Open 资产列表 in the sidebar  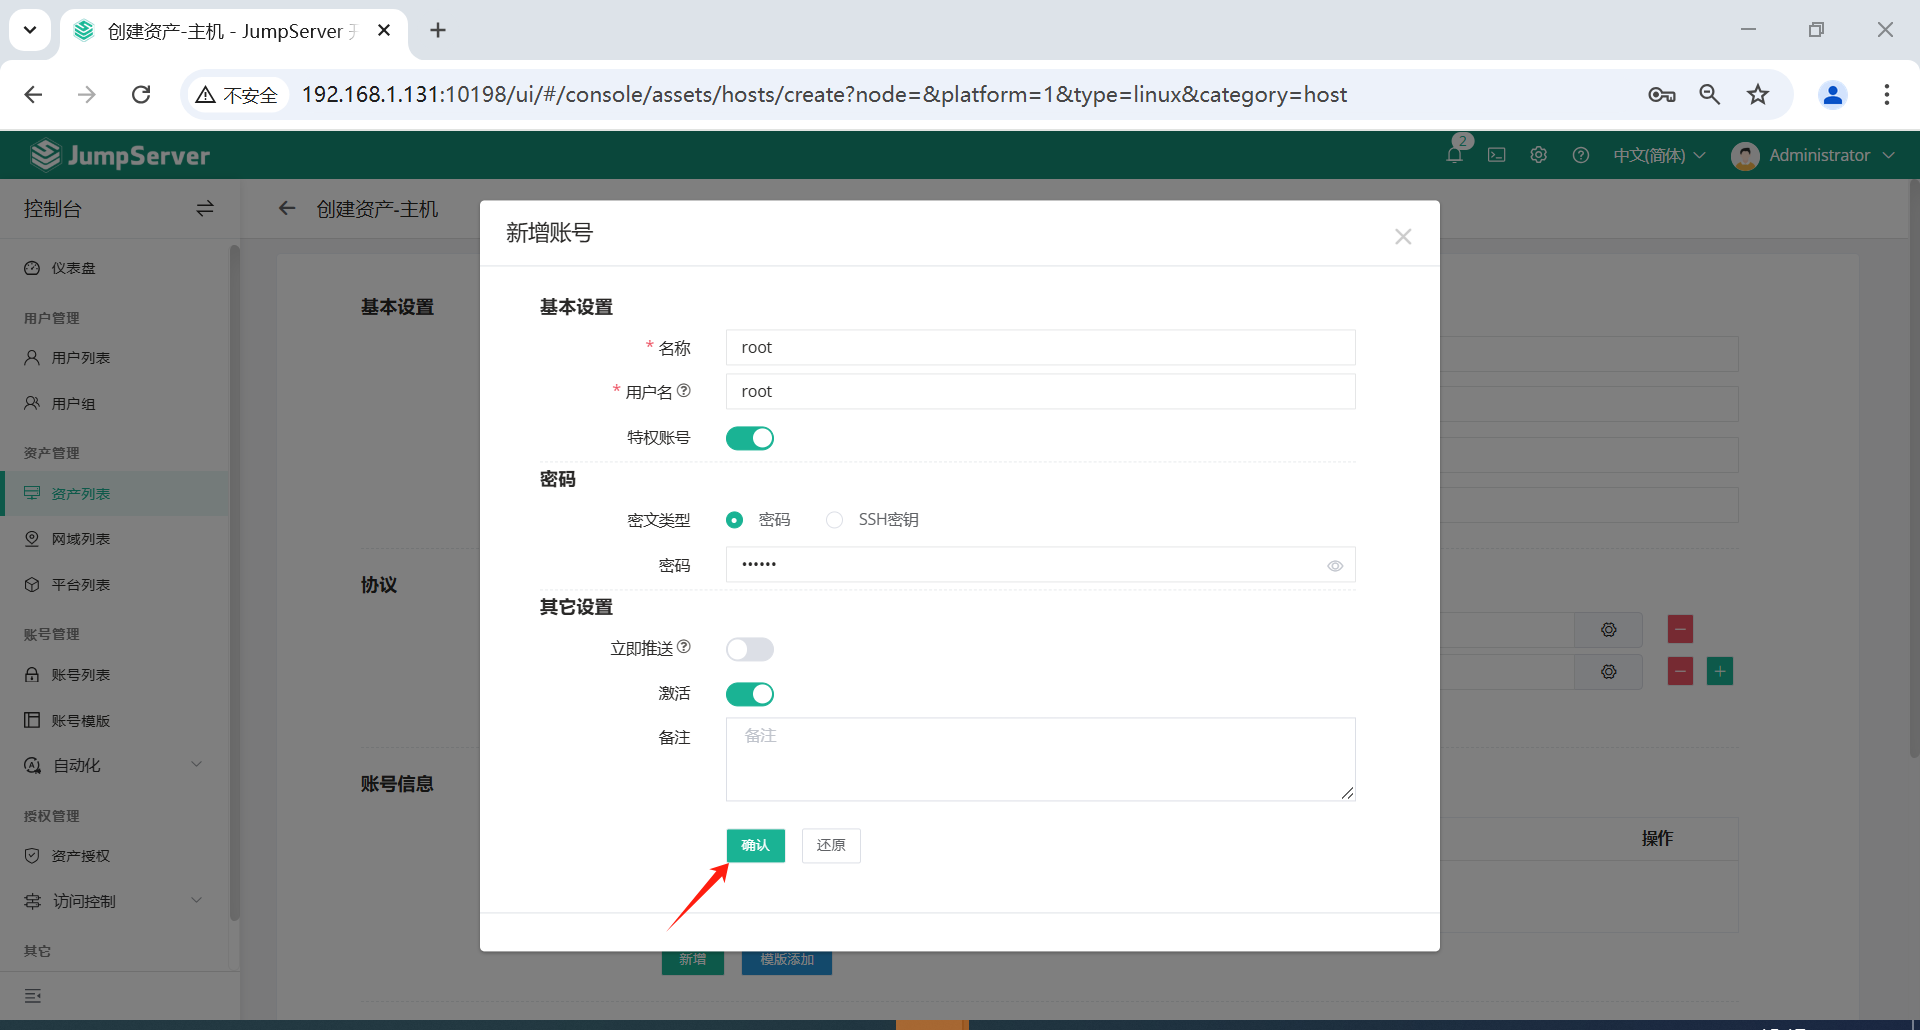[115, 494]
